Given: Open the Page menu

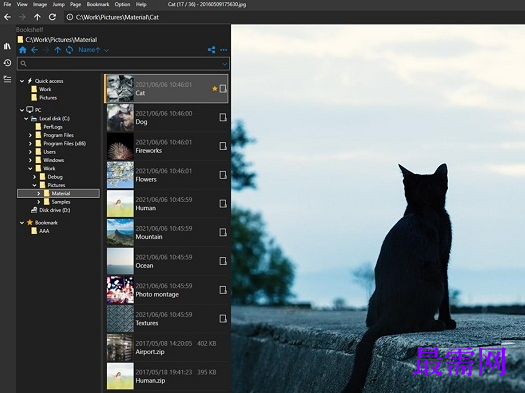Looking at the screenshot, I should click(75, 4).
